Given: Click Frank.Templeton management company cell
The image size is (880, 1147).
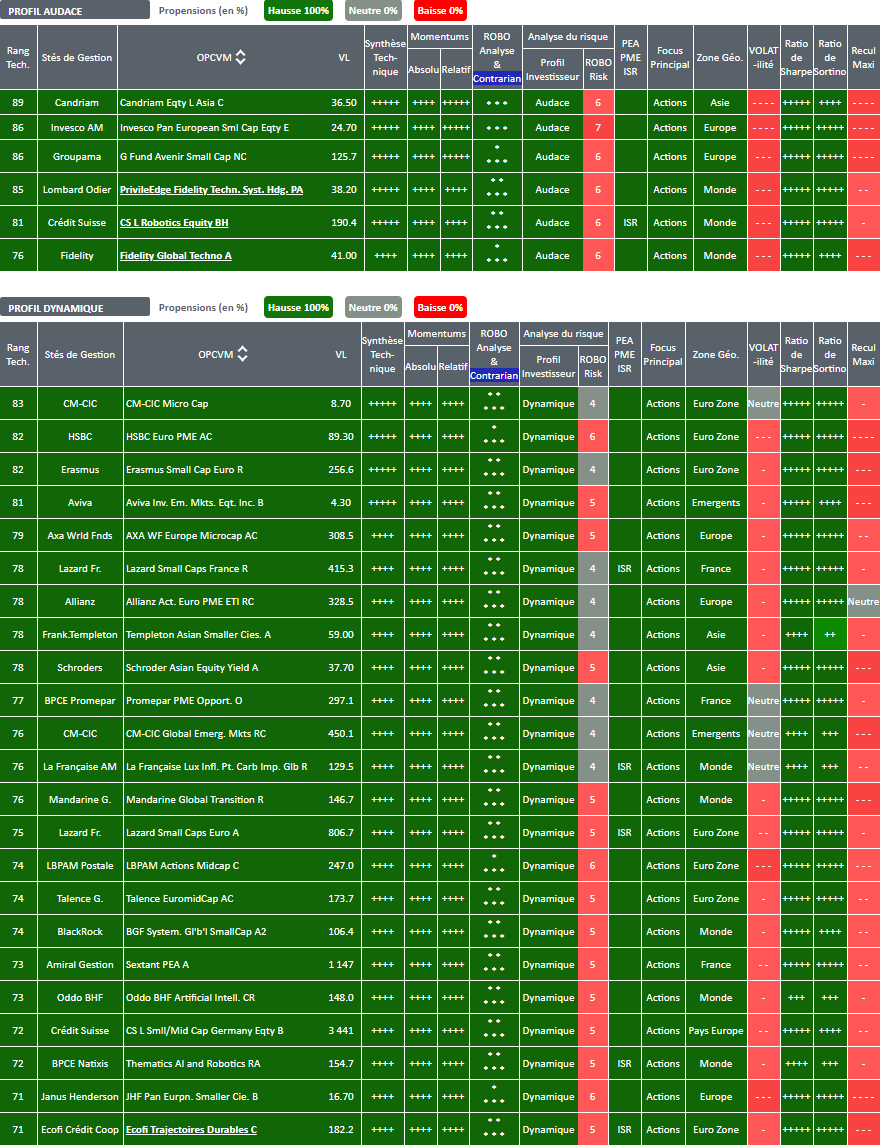Looking at the screenshot, I should coord(80,634).
